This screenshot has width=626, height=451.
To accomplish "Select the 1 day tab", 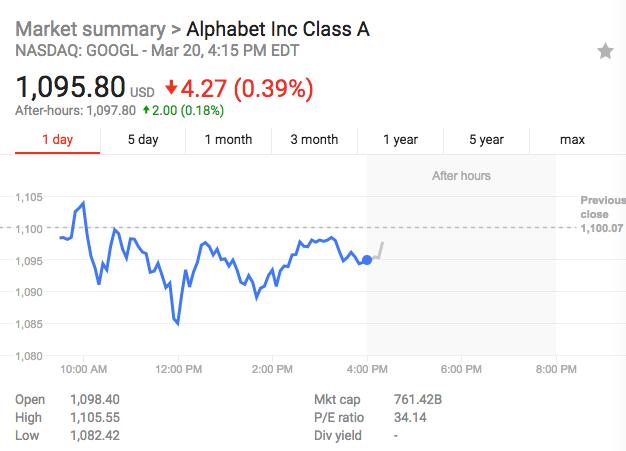I will coord(57,140).
